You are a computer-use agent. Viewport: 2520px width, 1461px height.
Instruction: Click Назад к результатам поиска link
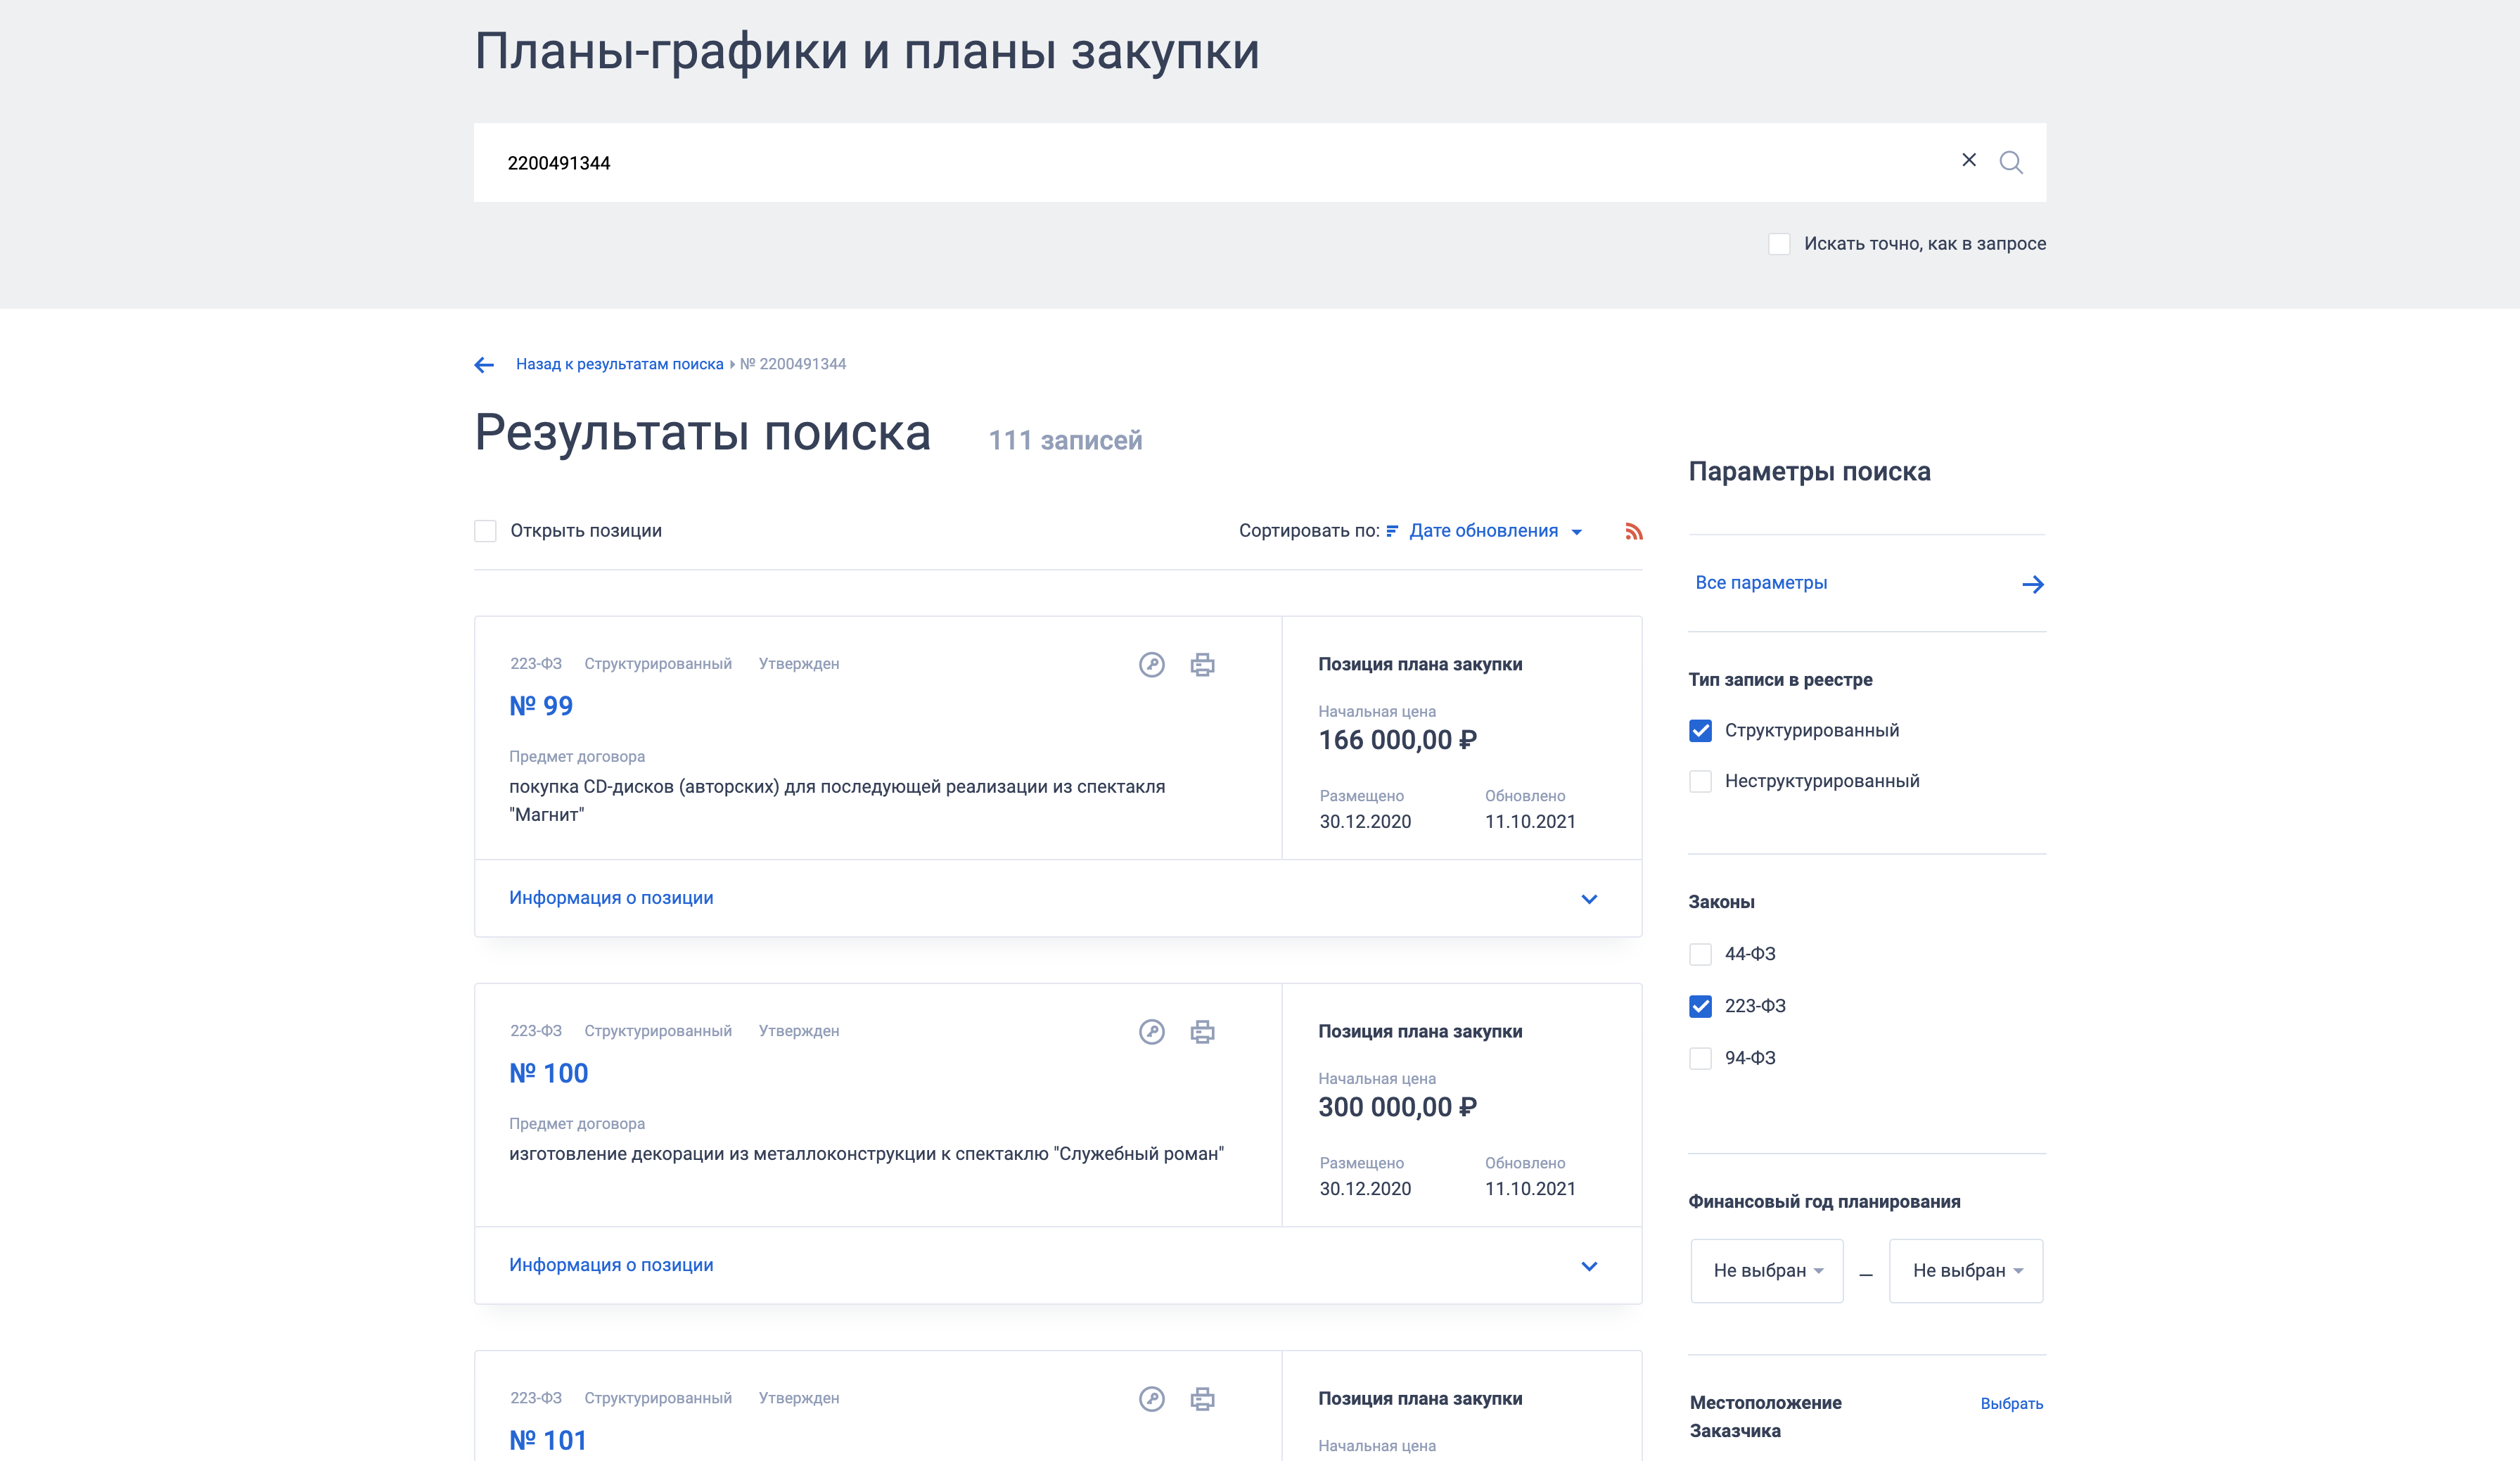point(619,364)
